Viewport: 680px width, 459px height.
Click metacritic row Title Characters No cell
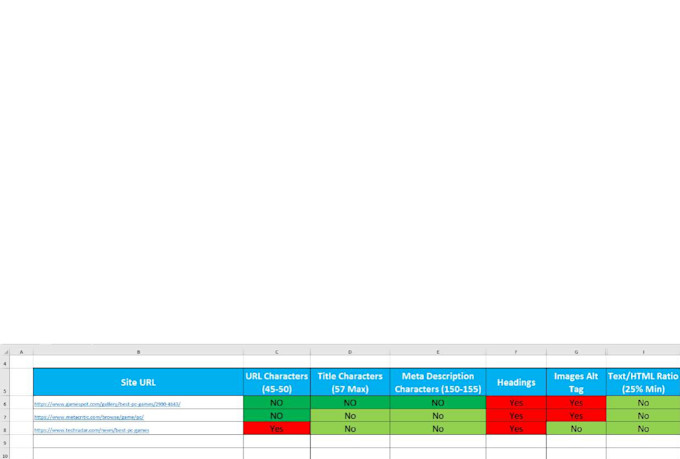[x=350, y=416]
